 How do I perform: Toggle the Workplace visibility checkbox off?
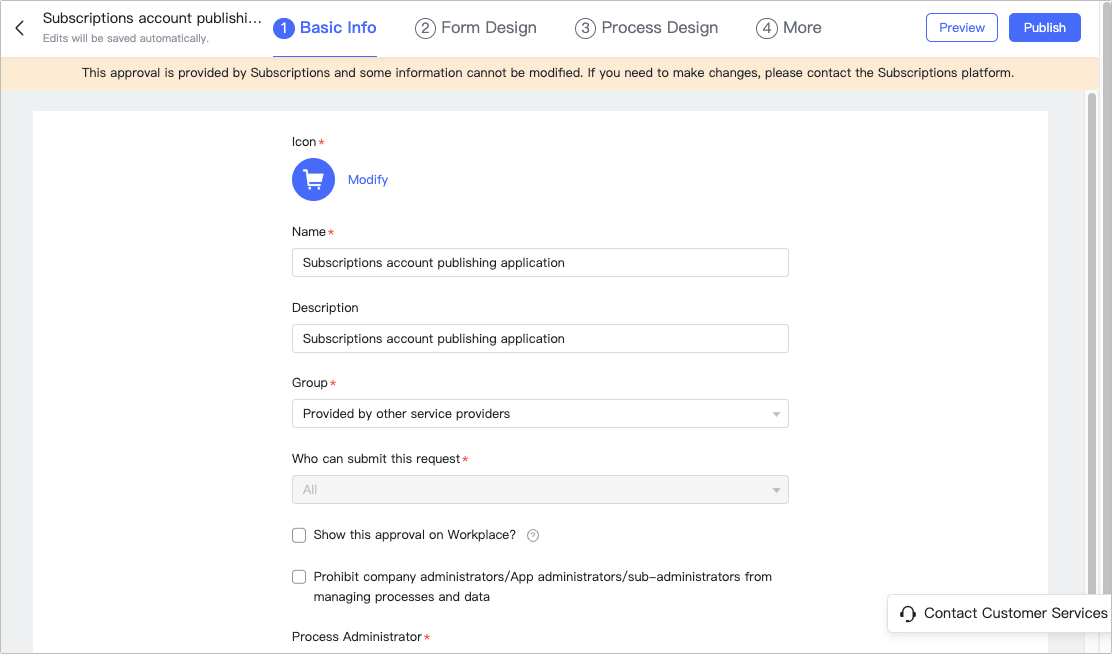(x=299, y=535)
